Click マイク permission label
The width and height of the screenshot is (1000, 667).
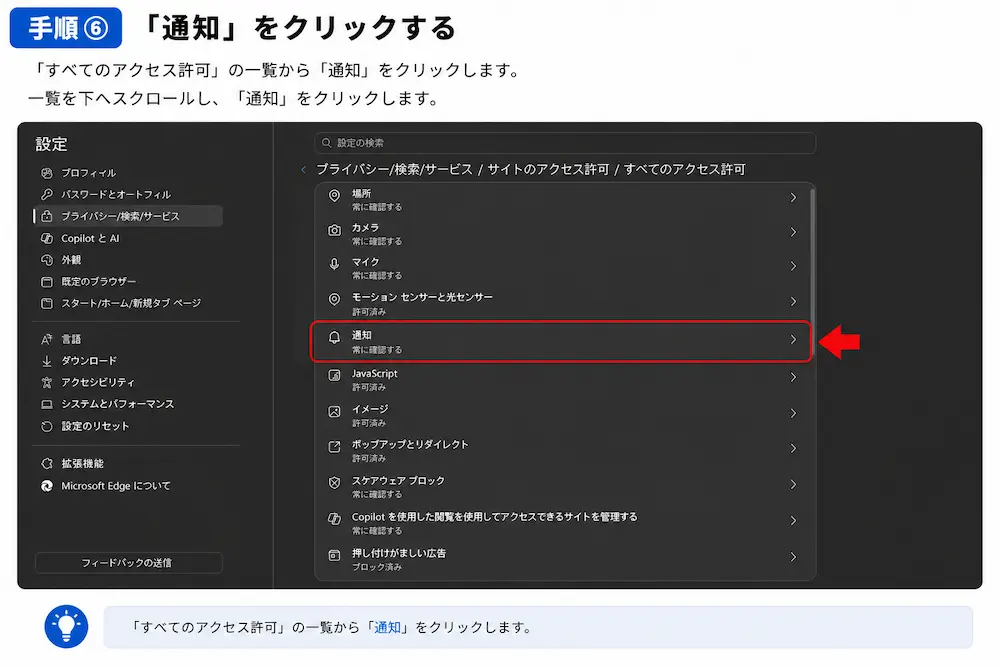click(365, 262)
